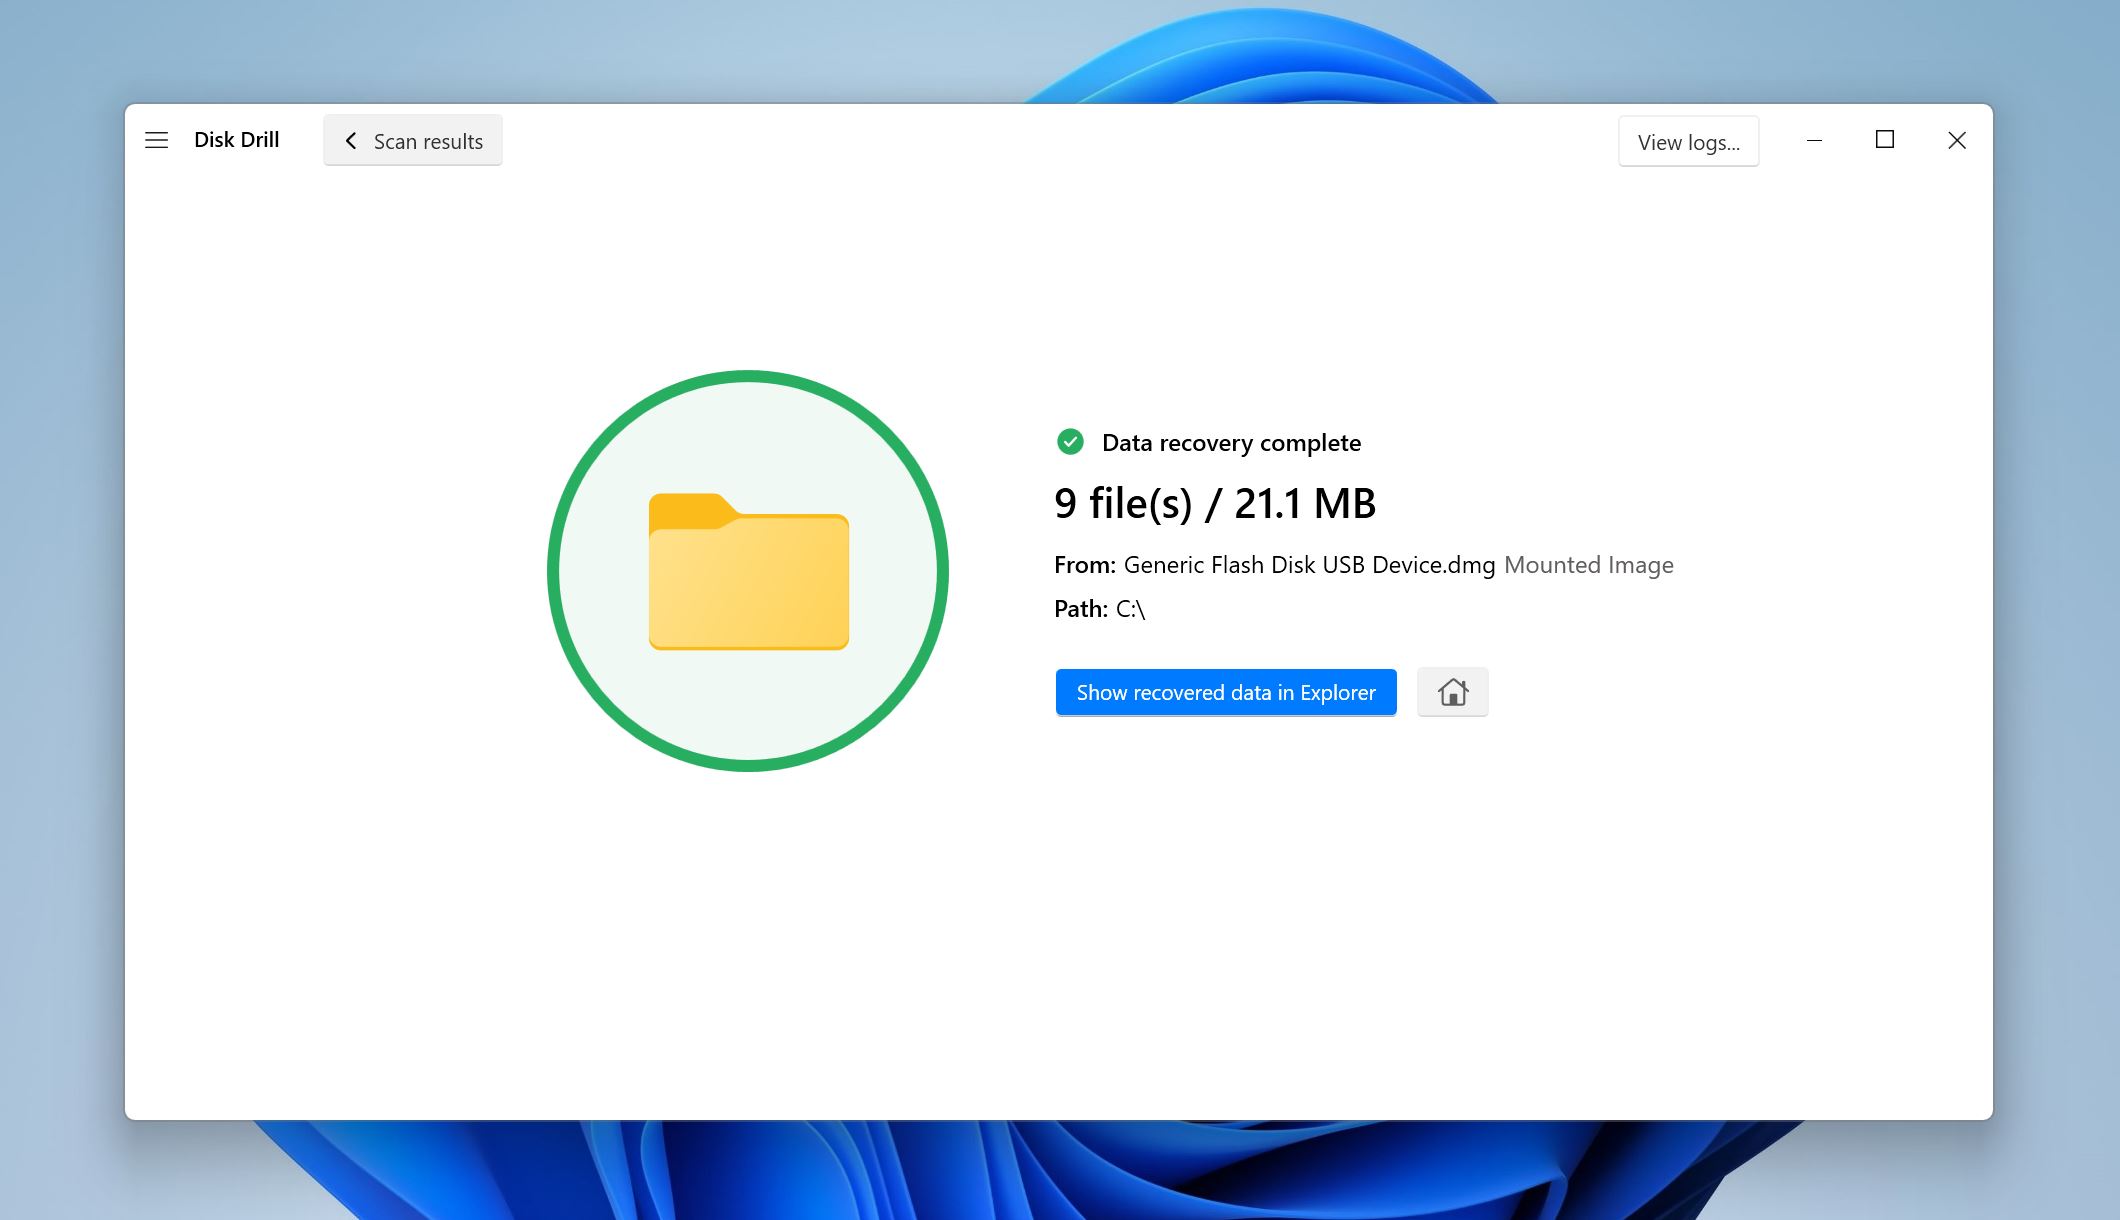
Task: Select the recovered files count display
Action: tap(1216, 504)
